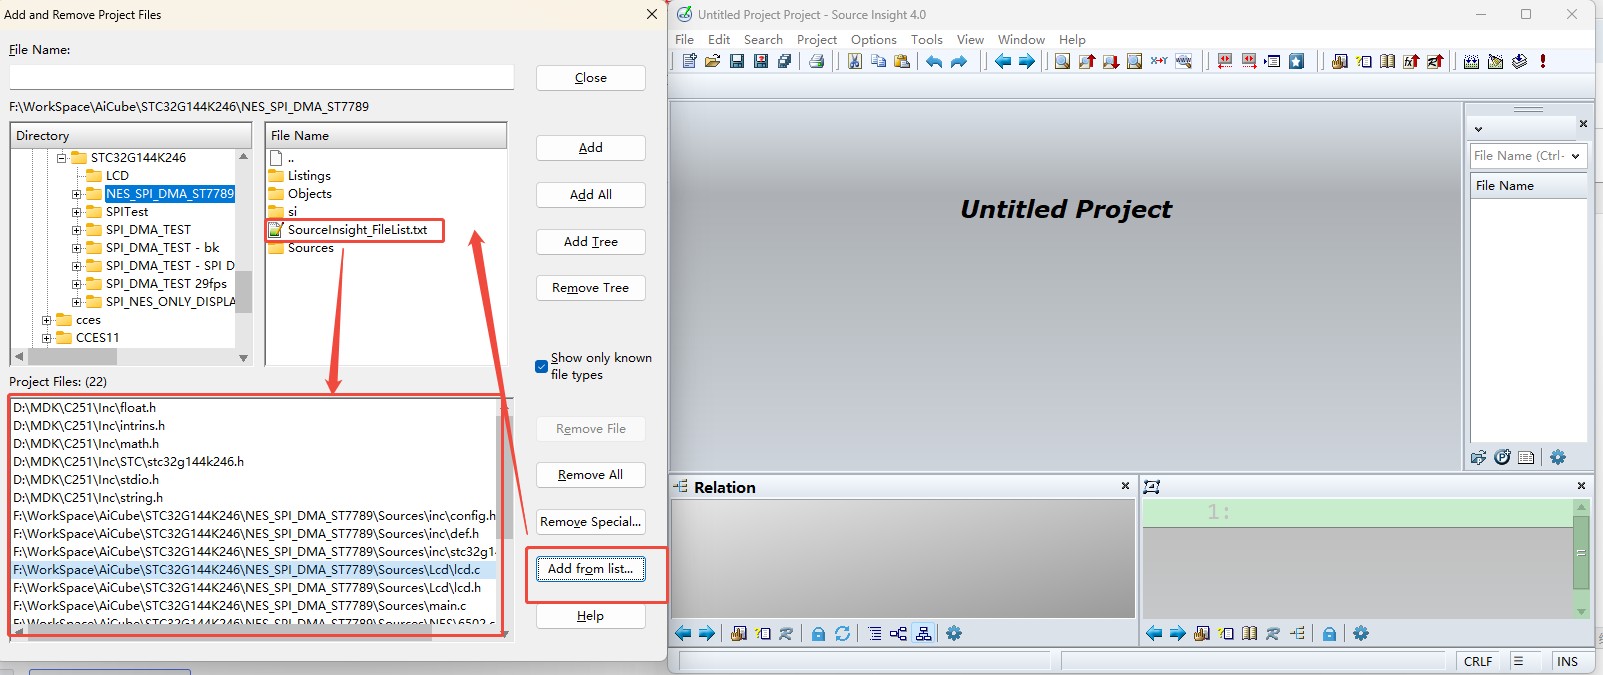Expand the SPI_DMA_TEST folder node

(76, 230)
